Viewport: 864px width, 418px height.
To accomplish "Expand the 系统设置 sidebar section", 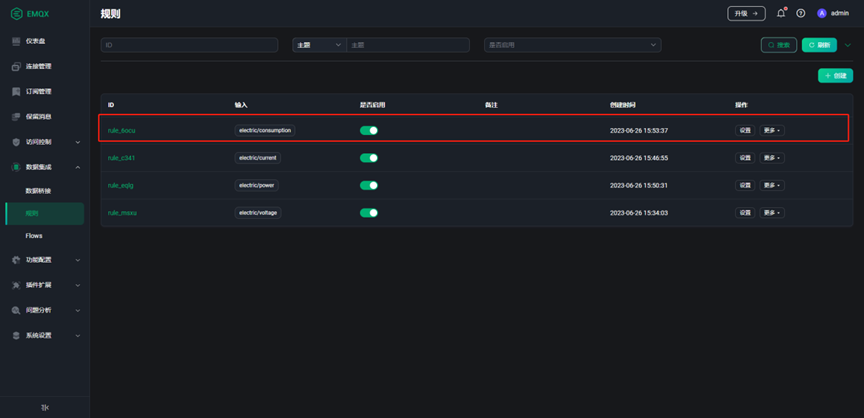I will [x=45, y=335].
